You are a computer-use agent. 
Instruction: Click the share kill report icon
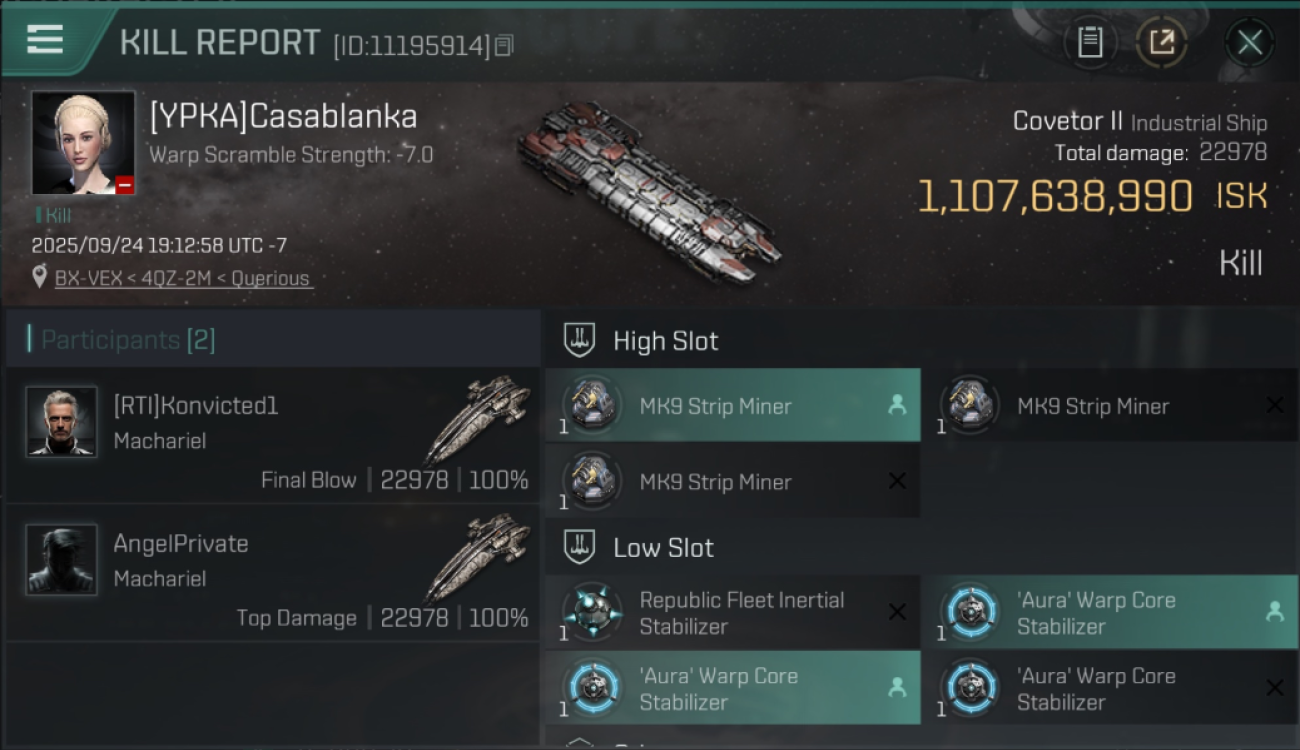coord(1161,42)
